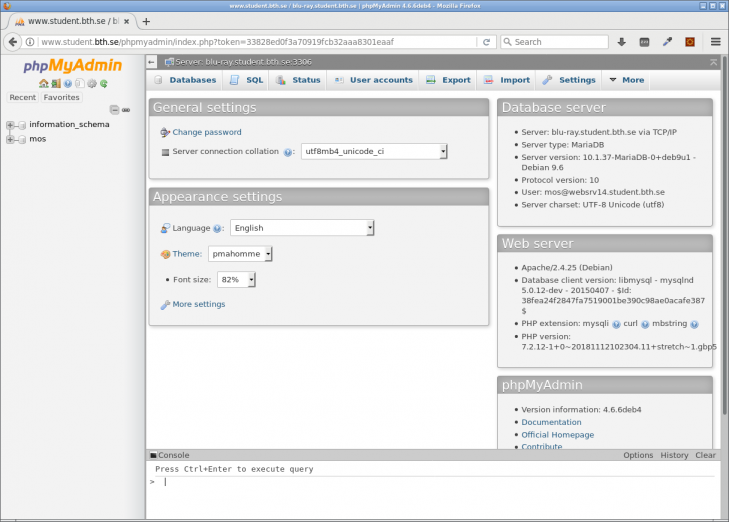Open the Status tab
The width and height of the screenshot is (729, 522).
(298, 80)
